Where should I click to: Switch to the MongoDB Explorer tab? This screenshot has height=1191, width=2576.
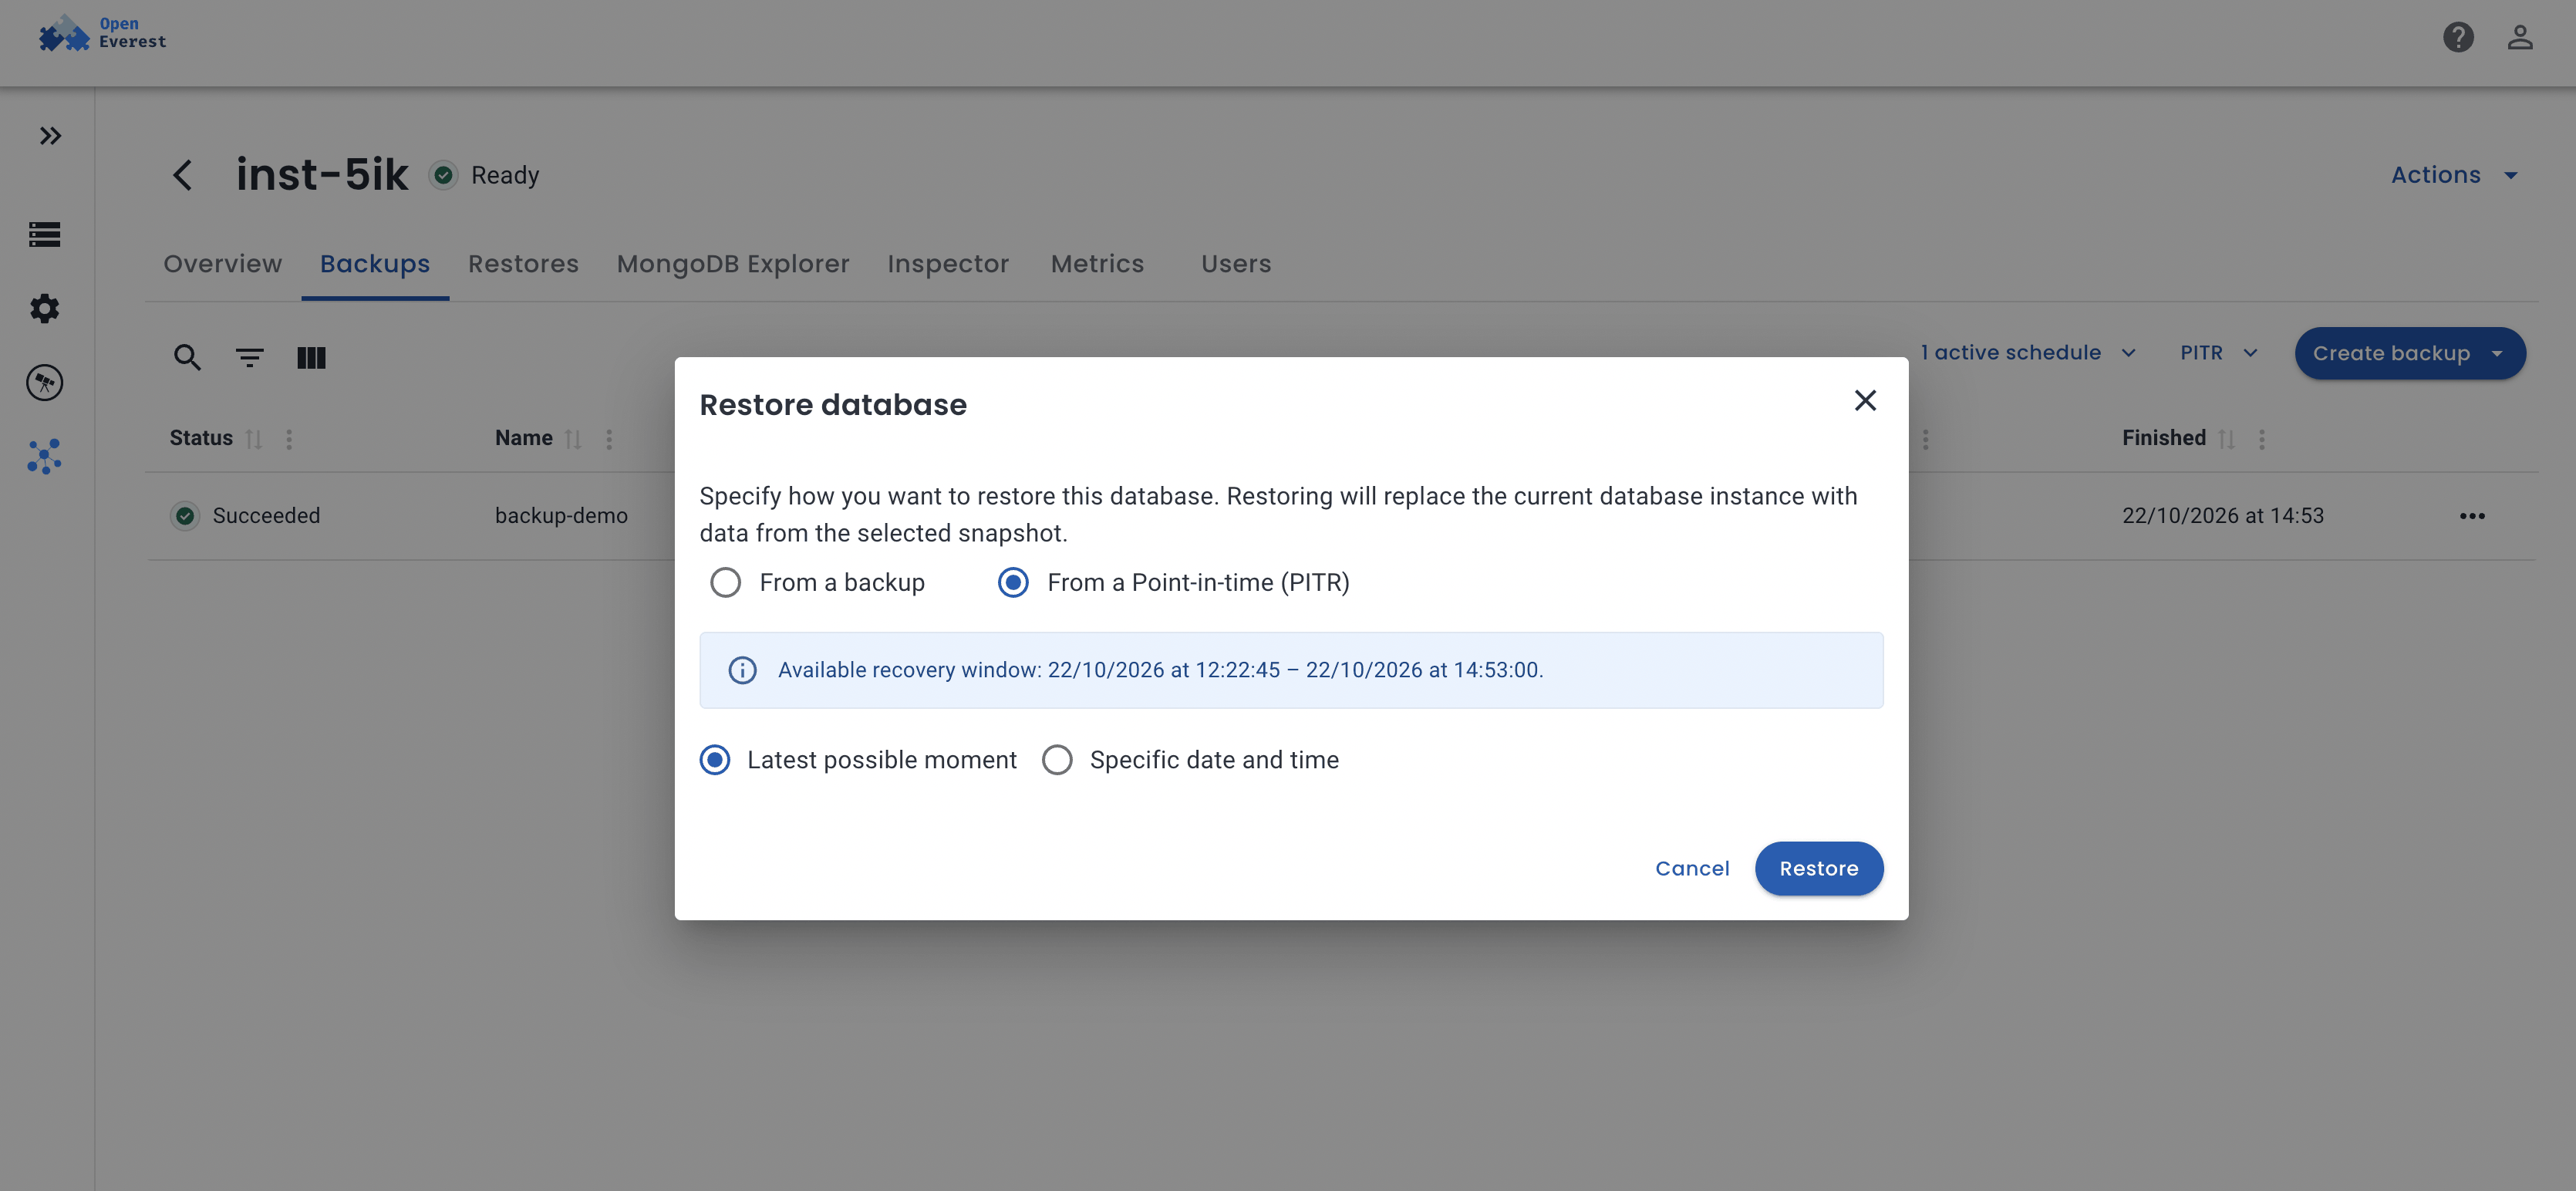pyautogui.click(x=733, y=264)
